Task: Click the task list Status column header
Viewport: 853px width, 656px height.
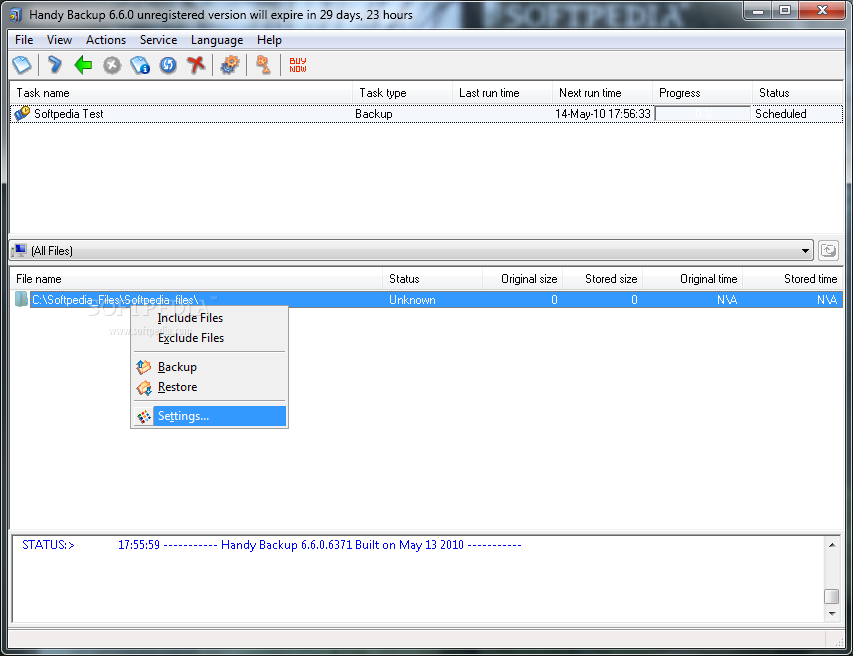Action: coord(798,93)
